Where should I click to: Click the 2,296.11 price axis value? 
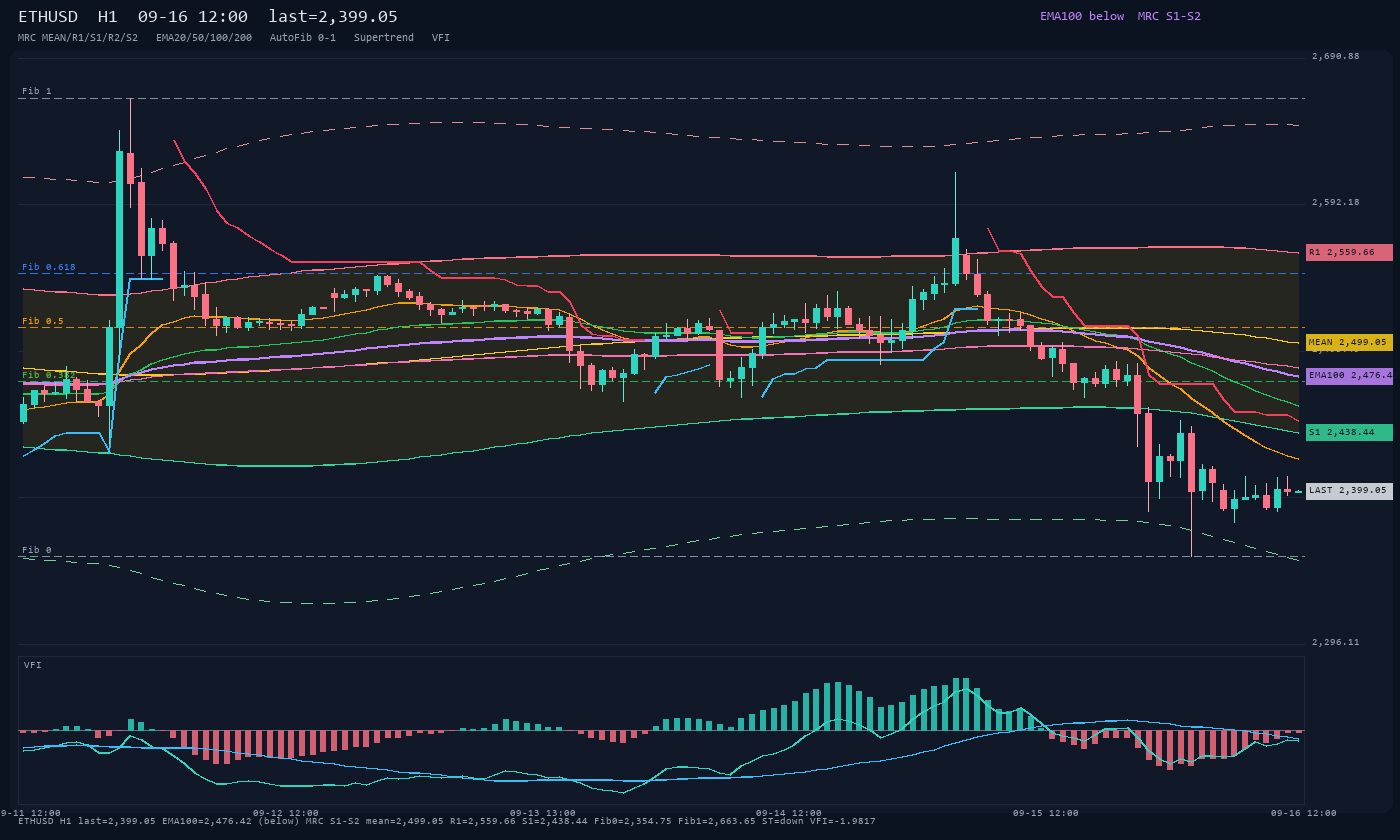pyautogui.click(x=1336, y=642)
